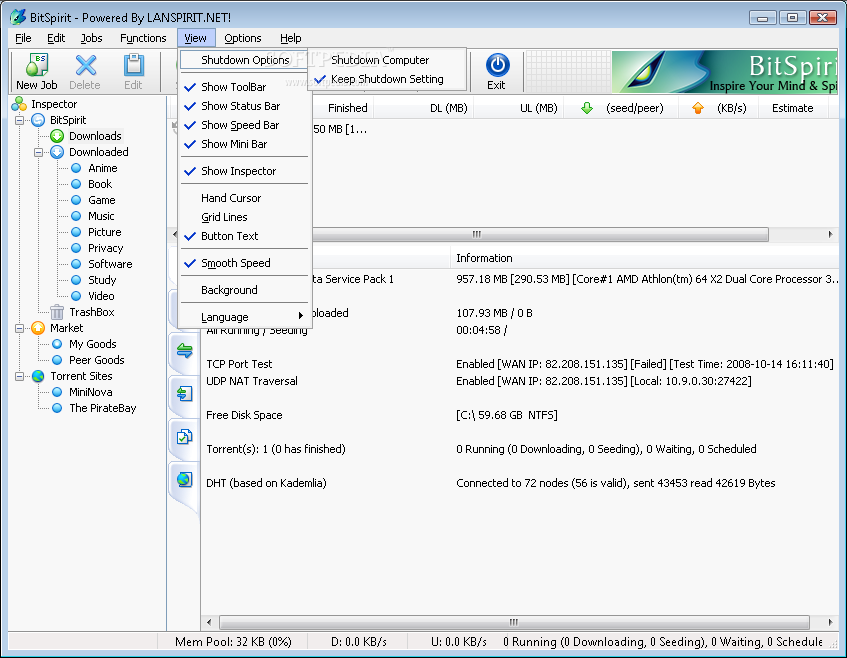Choose the Background menu entry
847x658 pixels.
(245, 290)
